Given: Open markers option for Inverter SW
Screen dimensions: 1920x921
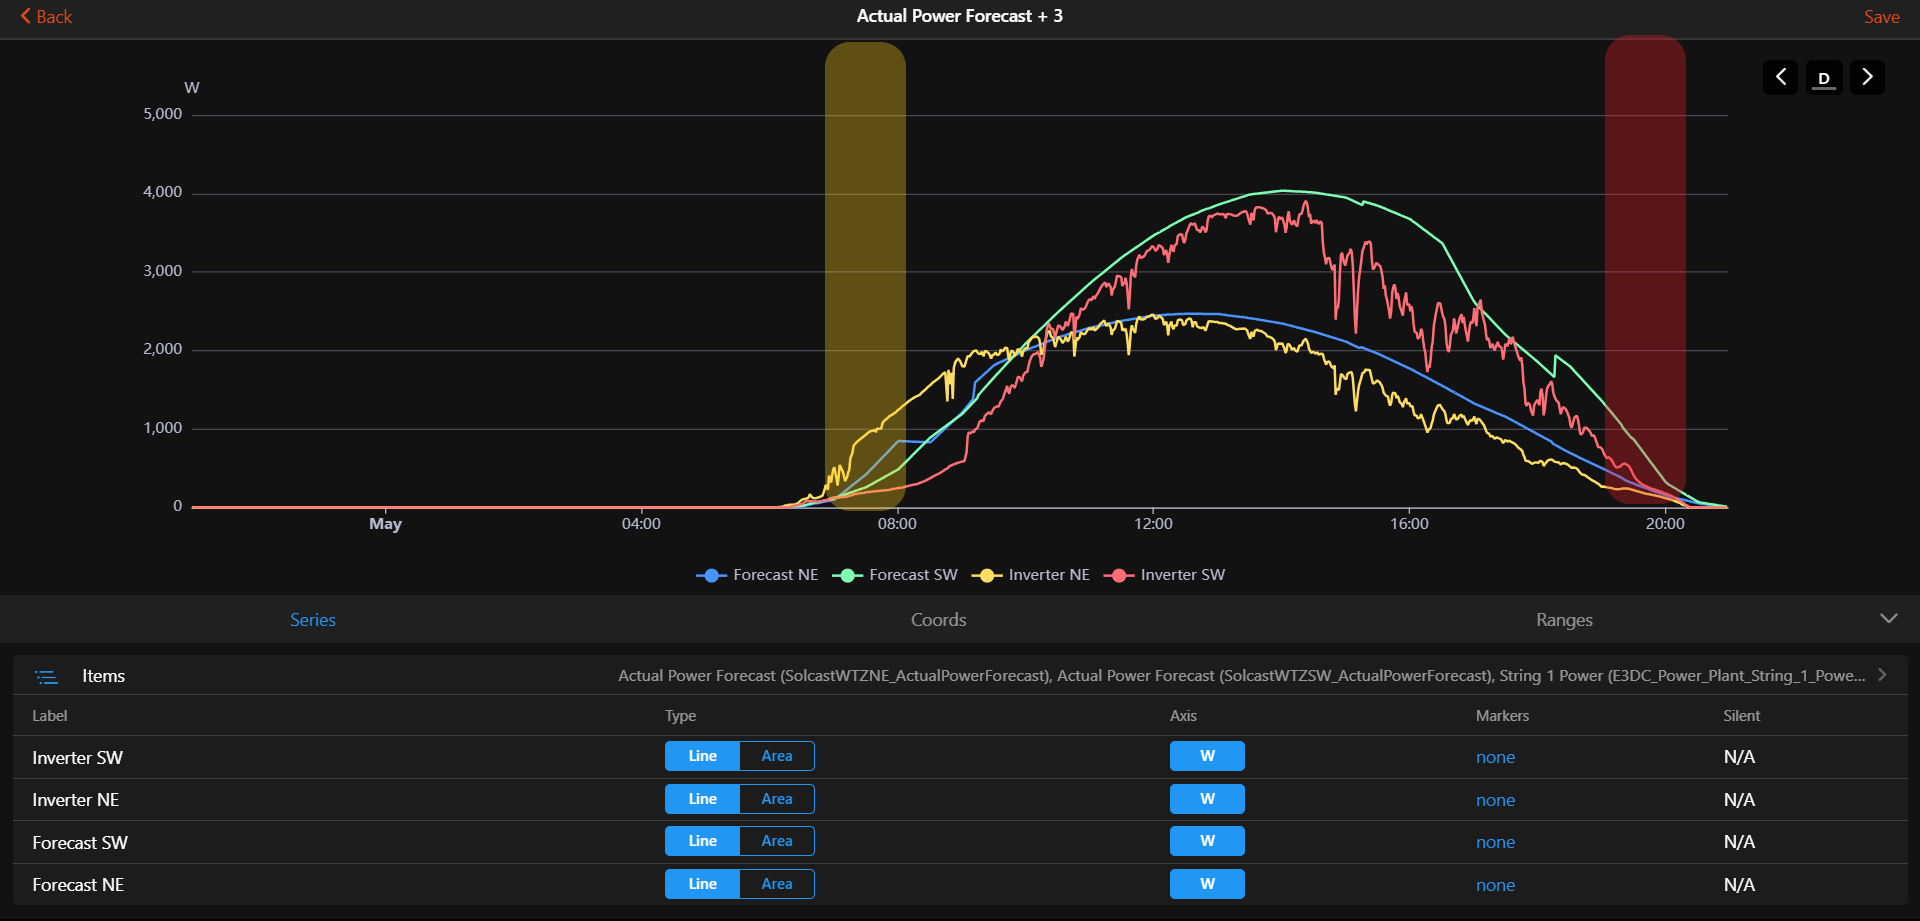Looking at the screenshot, I should pos(1495,757).
